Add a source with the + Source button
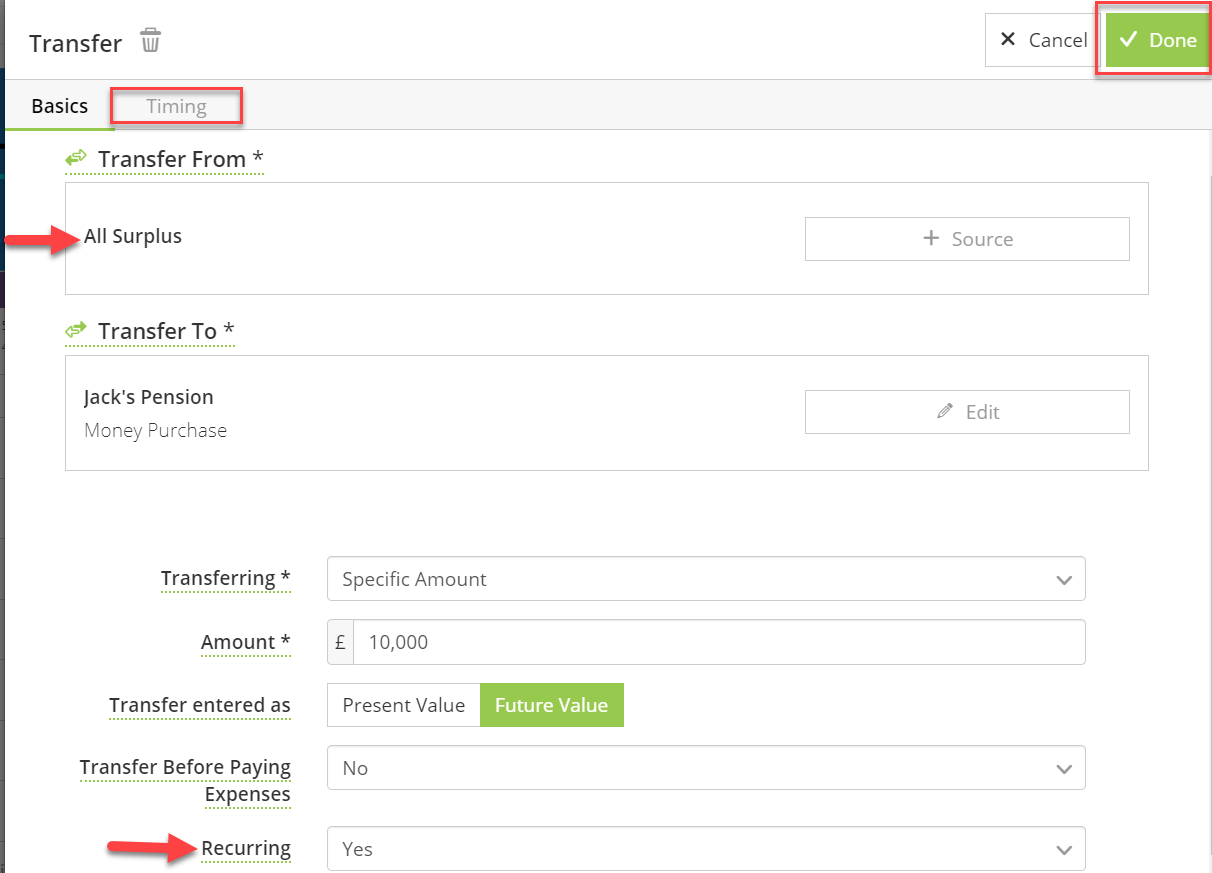The height and width of the screenshot is (873, 1212). (967, 239)
